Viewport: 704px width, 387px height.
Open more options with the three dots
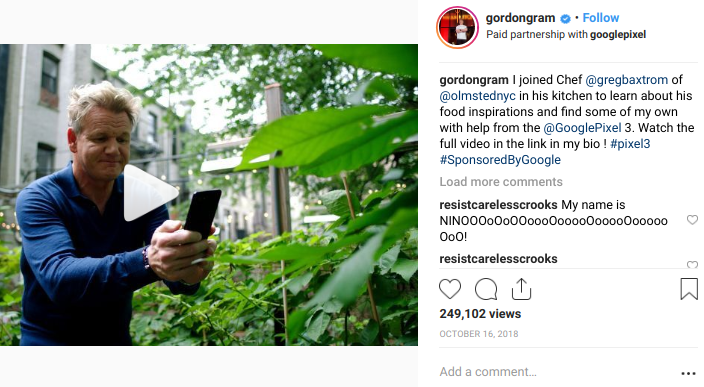click(688, 374)
